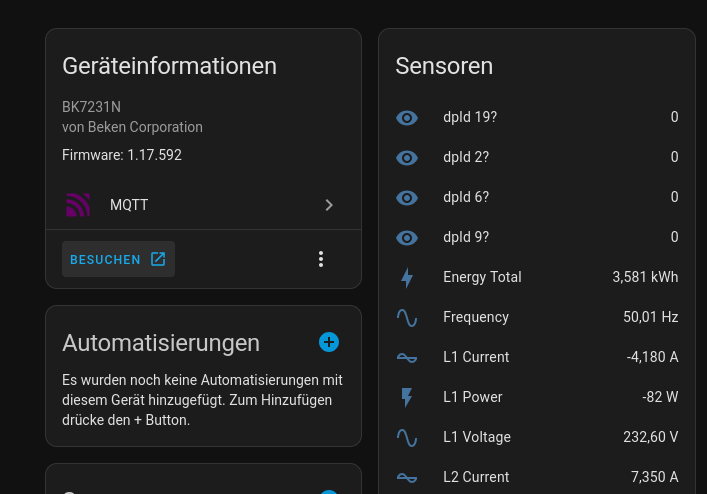The height and width of the screenshot is (494, 707).
Task: Click the sine wave icon next to Frequency
Action: click(407, 318)
